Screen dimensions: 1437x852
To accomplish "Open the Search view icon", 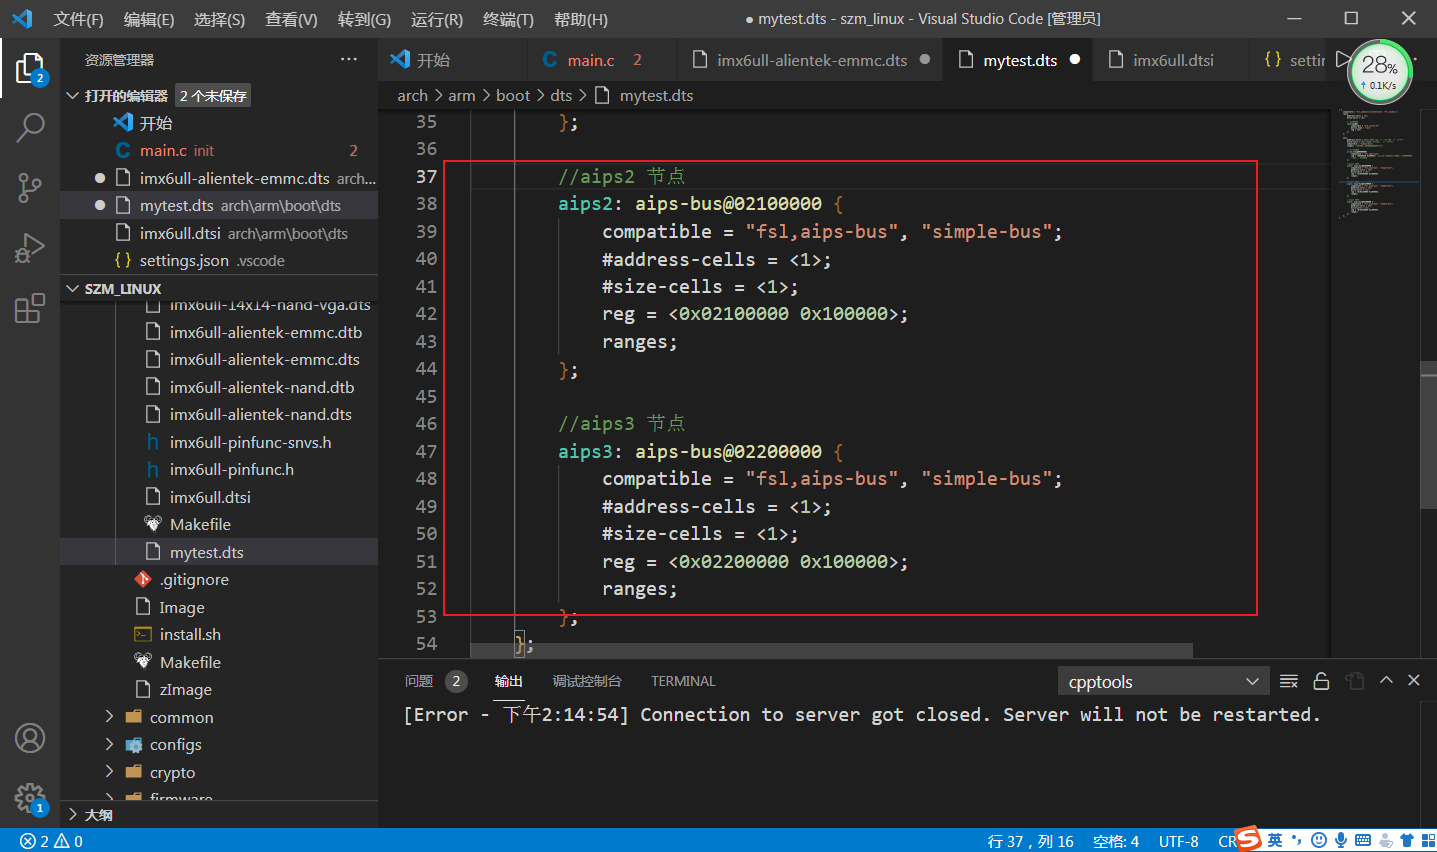I will [30, 128].
